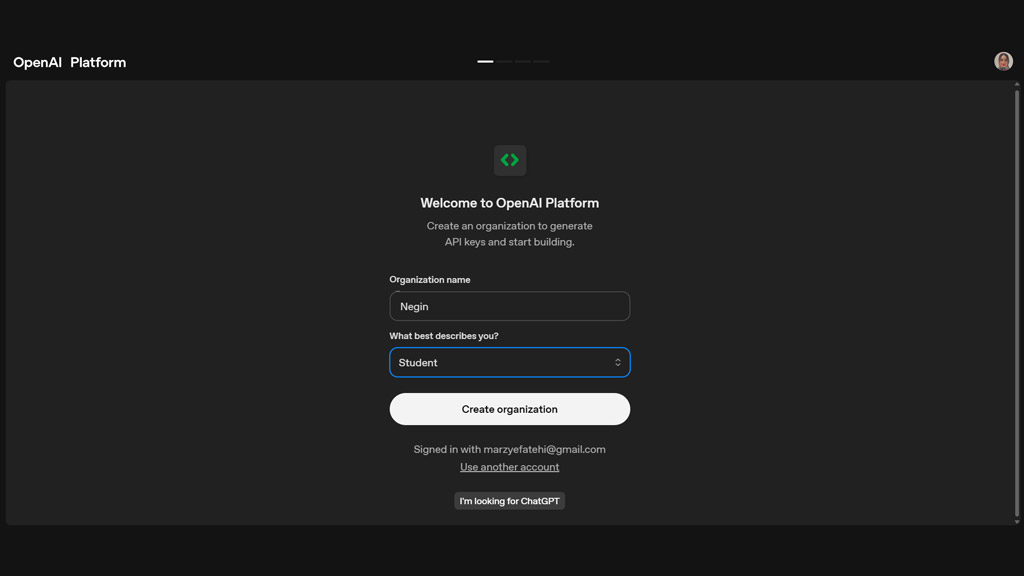Click the 'Organization name' field label
The width and height of the screenshot is (1024, 576).
pos(429,280)
